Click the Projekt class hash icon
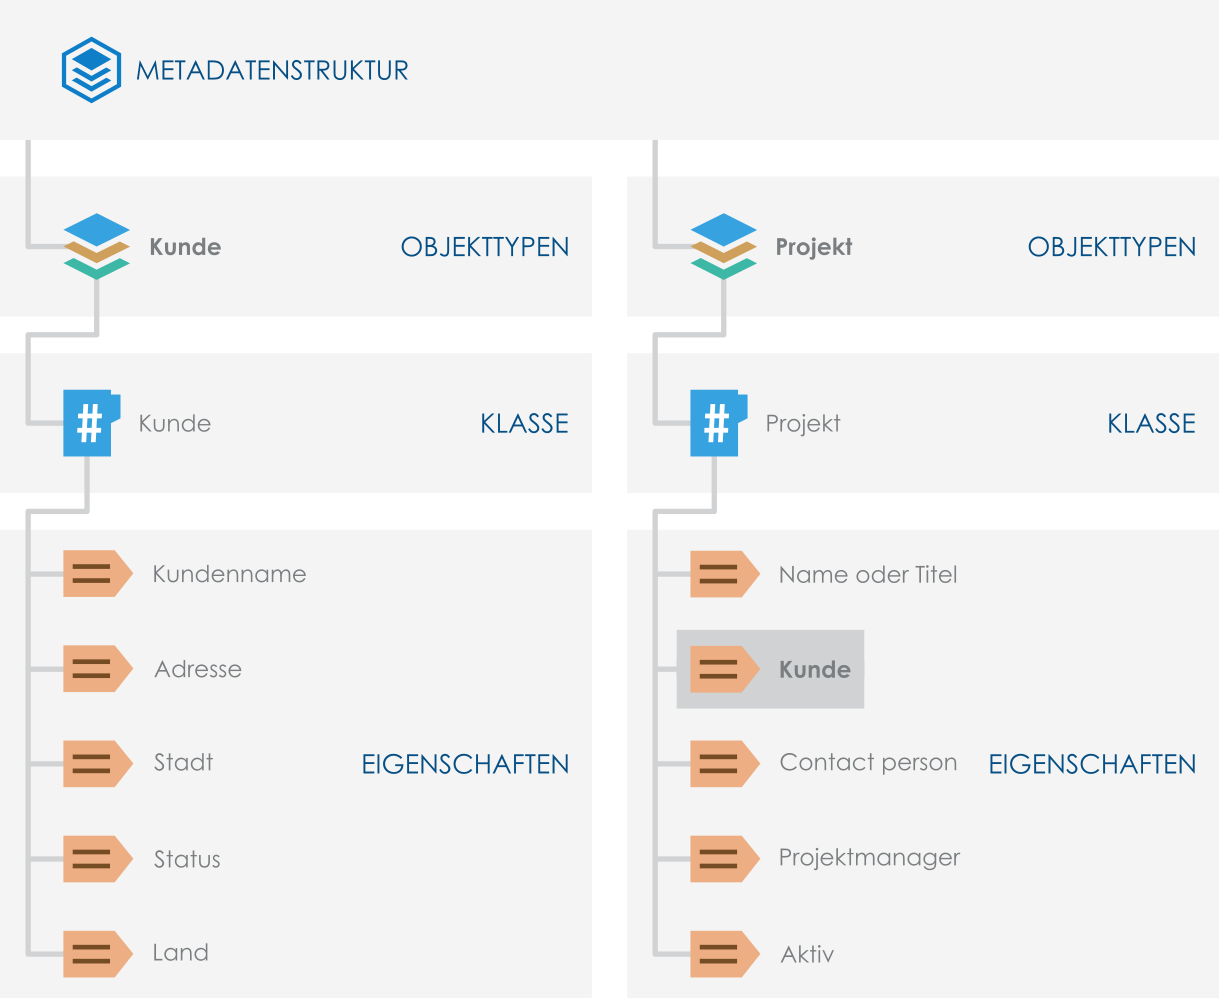 (717, 423)
